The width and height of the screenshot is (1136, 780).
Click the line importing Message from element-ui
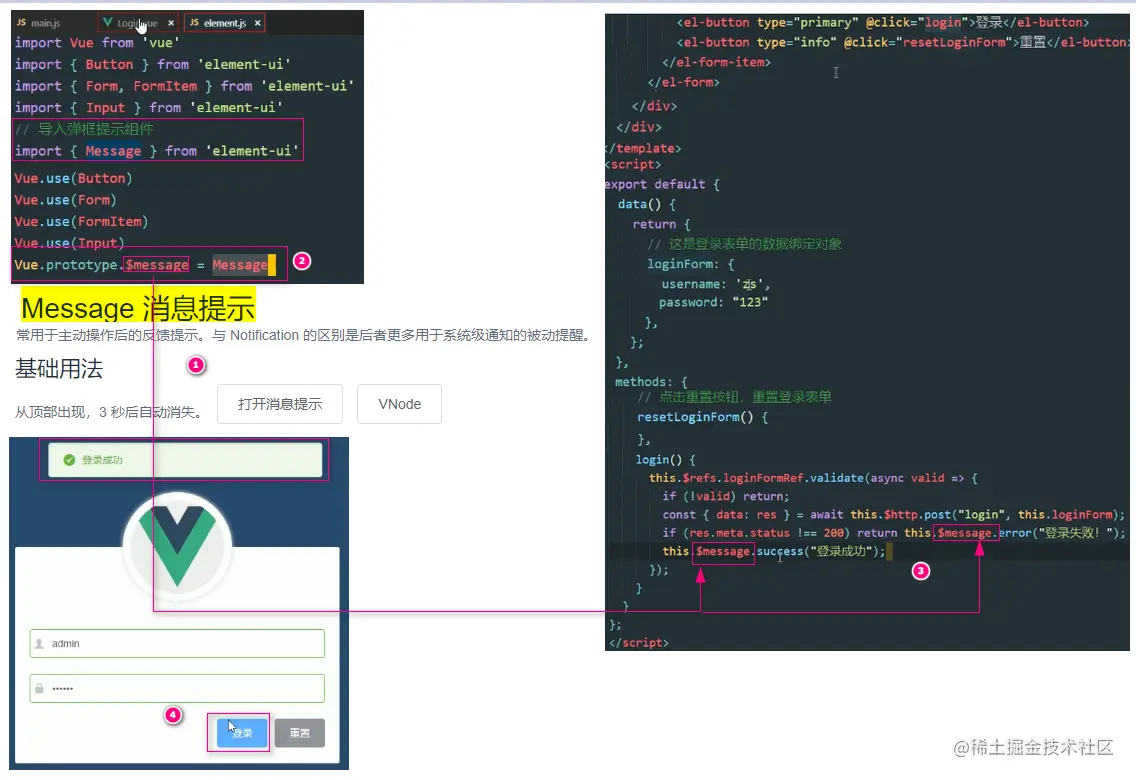coord(156,151)
